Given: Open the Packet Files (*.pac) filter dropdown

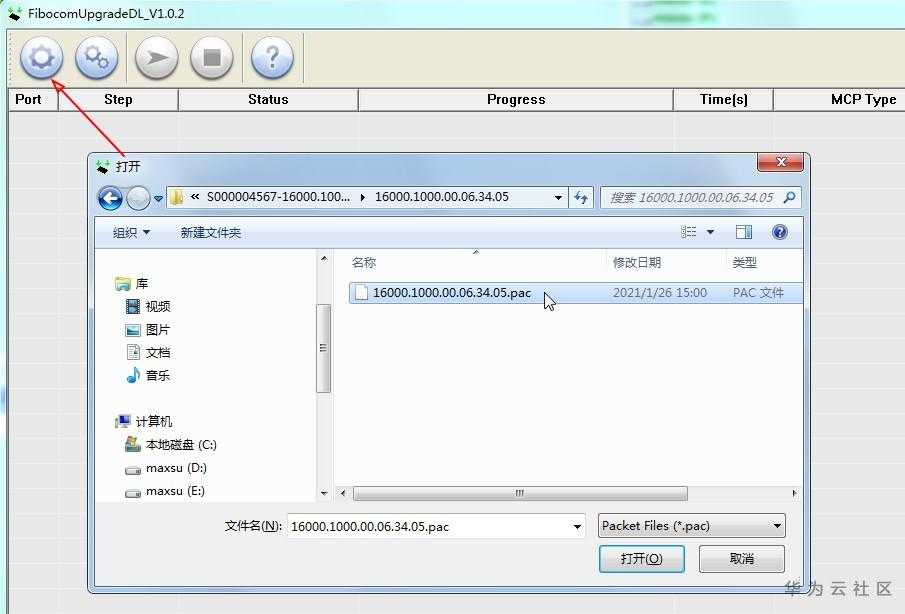Looking at the screenshot, I should [x=691, y=526].
